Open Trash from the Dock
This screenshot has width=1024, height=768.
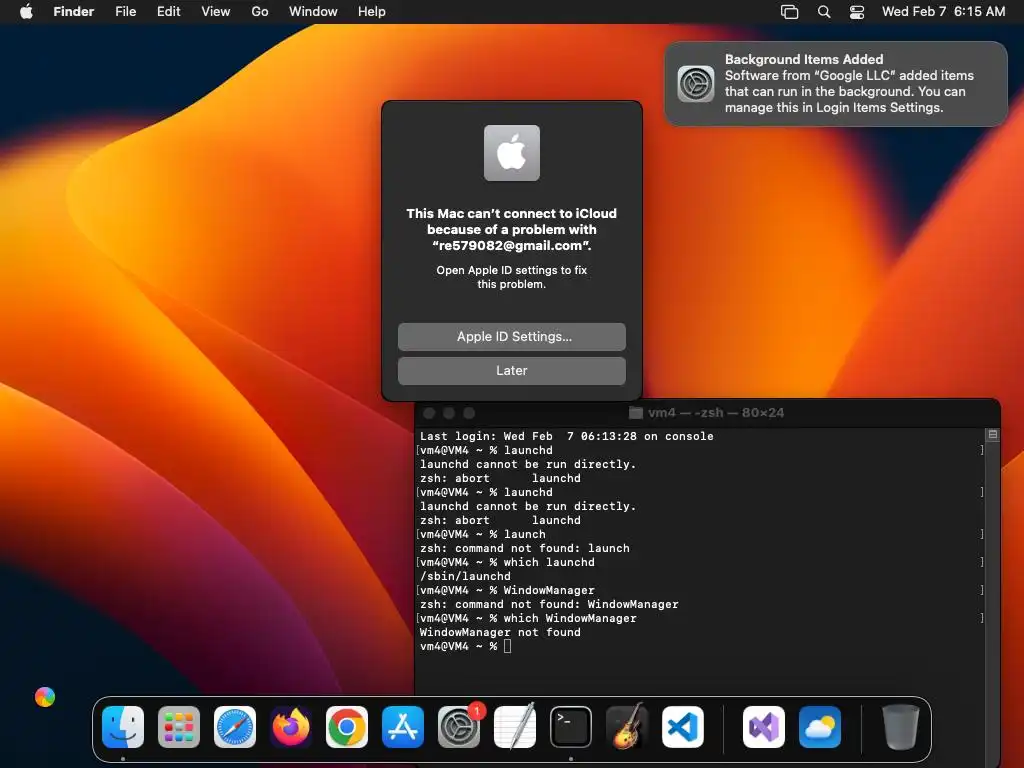coord(901,727)
